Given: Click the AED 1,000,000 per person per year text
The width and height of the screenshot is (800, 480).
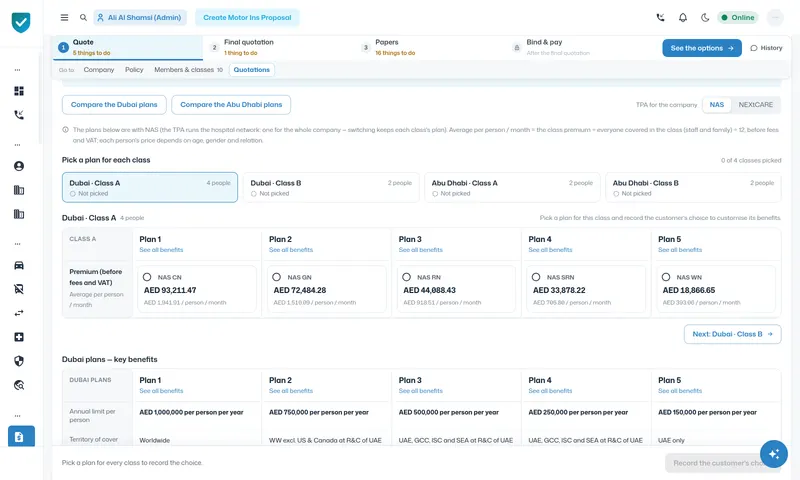Looking at the screenshot, I should coord(191,412).
